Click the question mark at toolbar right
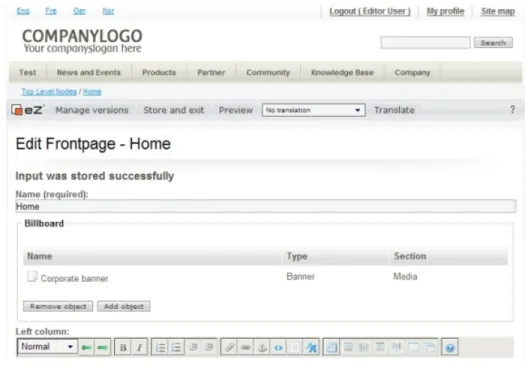This screenshot has width=525, height=369. (512, 109)
